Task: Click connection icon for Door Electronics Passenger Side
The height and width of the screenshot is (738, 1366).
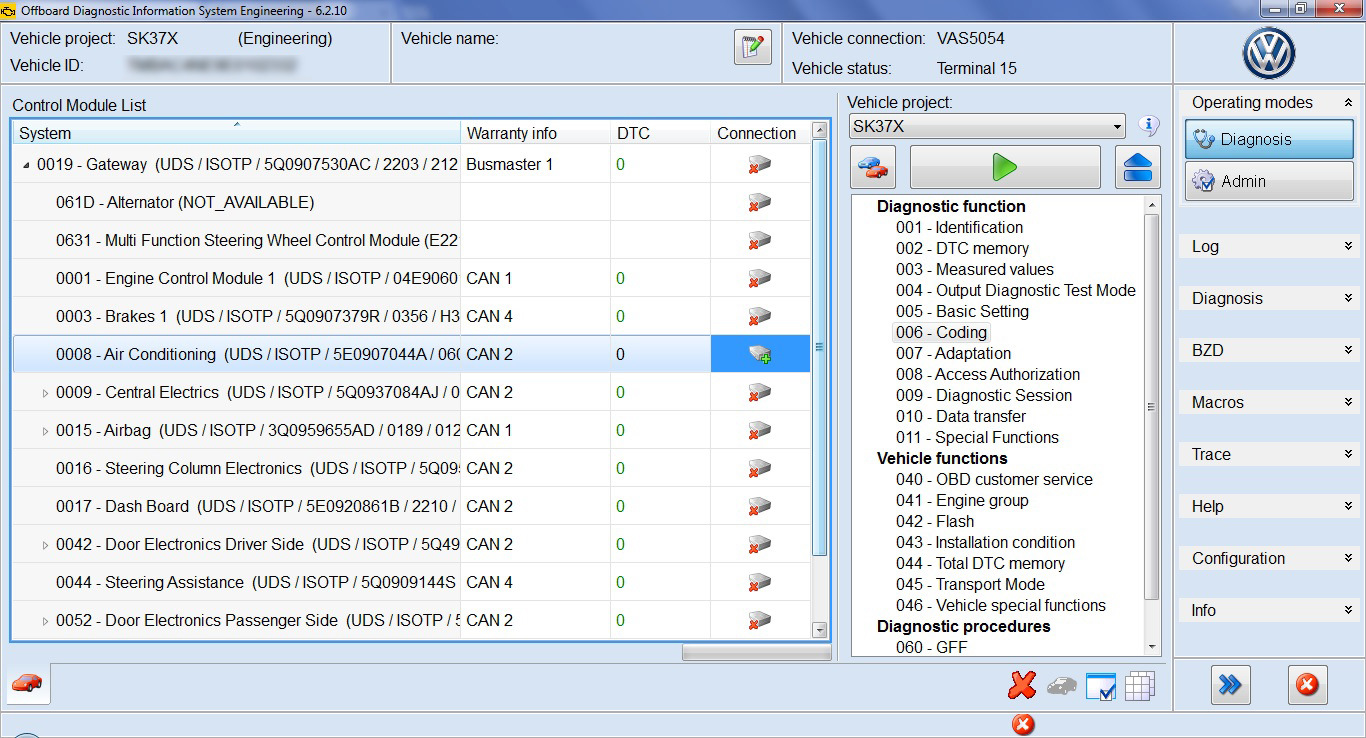Action: (759, 620)
